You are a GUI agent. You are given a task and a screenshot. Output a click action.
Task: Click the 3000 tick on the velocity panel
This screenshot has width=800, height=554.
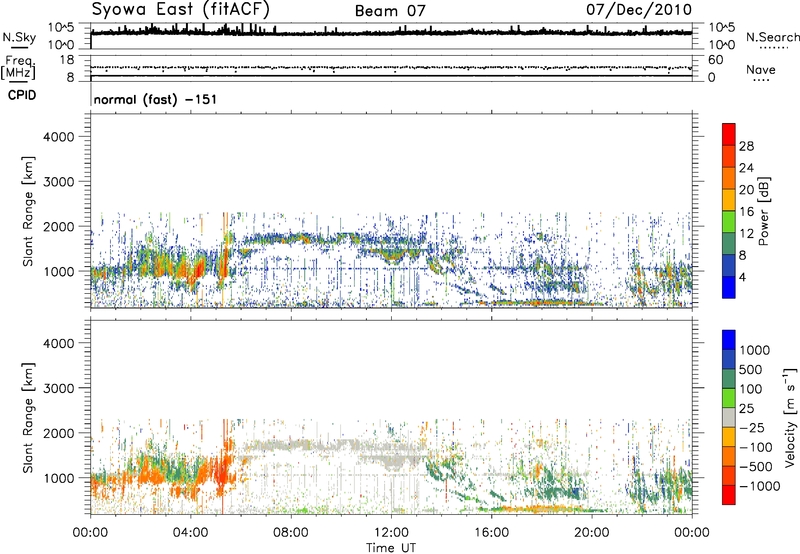(59, 388)
